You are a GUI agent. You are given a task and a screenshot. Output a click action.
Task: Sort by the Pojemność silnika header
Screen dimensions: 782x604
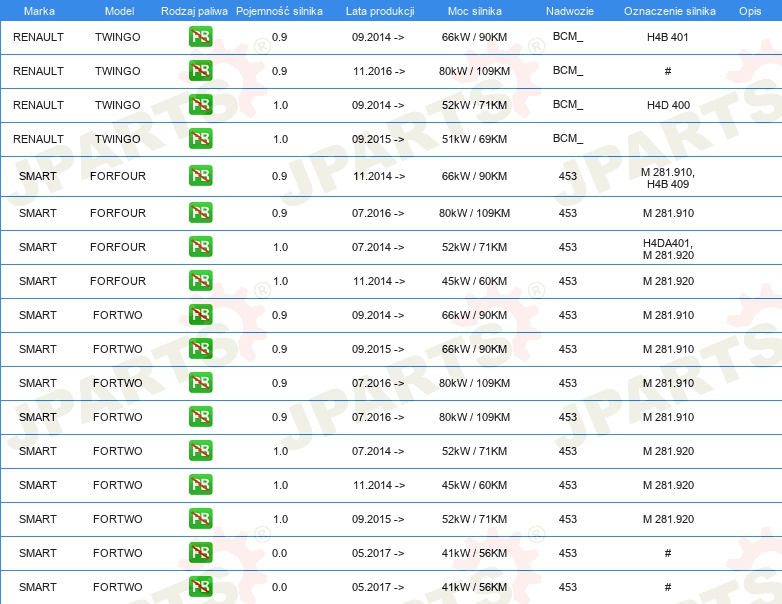[x=279, y=10]
